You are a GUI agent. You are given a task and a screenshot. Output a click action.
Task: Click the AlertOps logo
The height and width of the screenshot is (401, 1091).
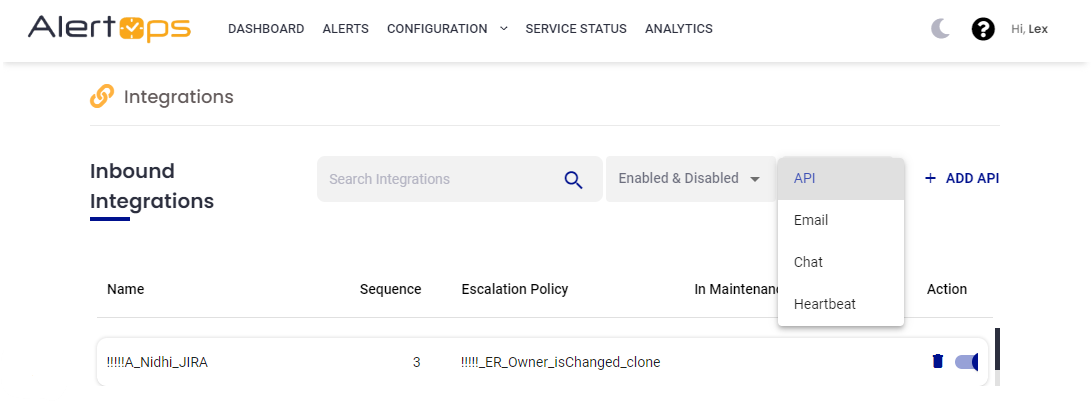pos(109,29)
